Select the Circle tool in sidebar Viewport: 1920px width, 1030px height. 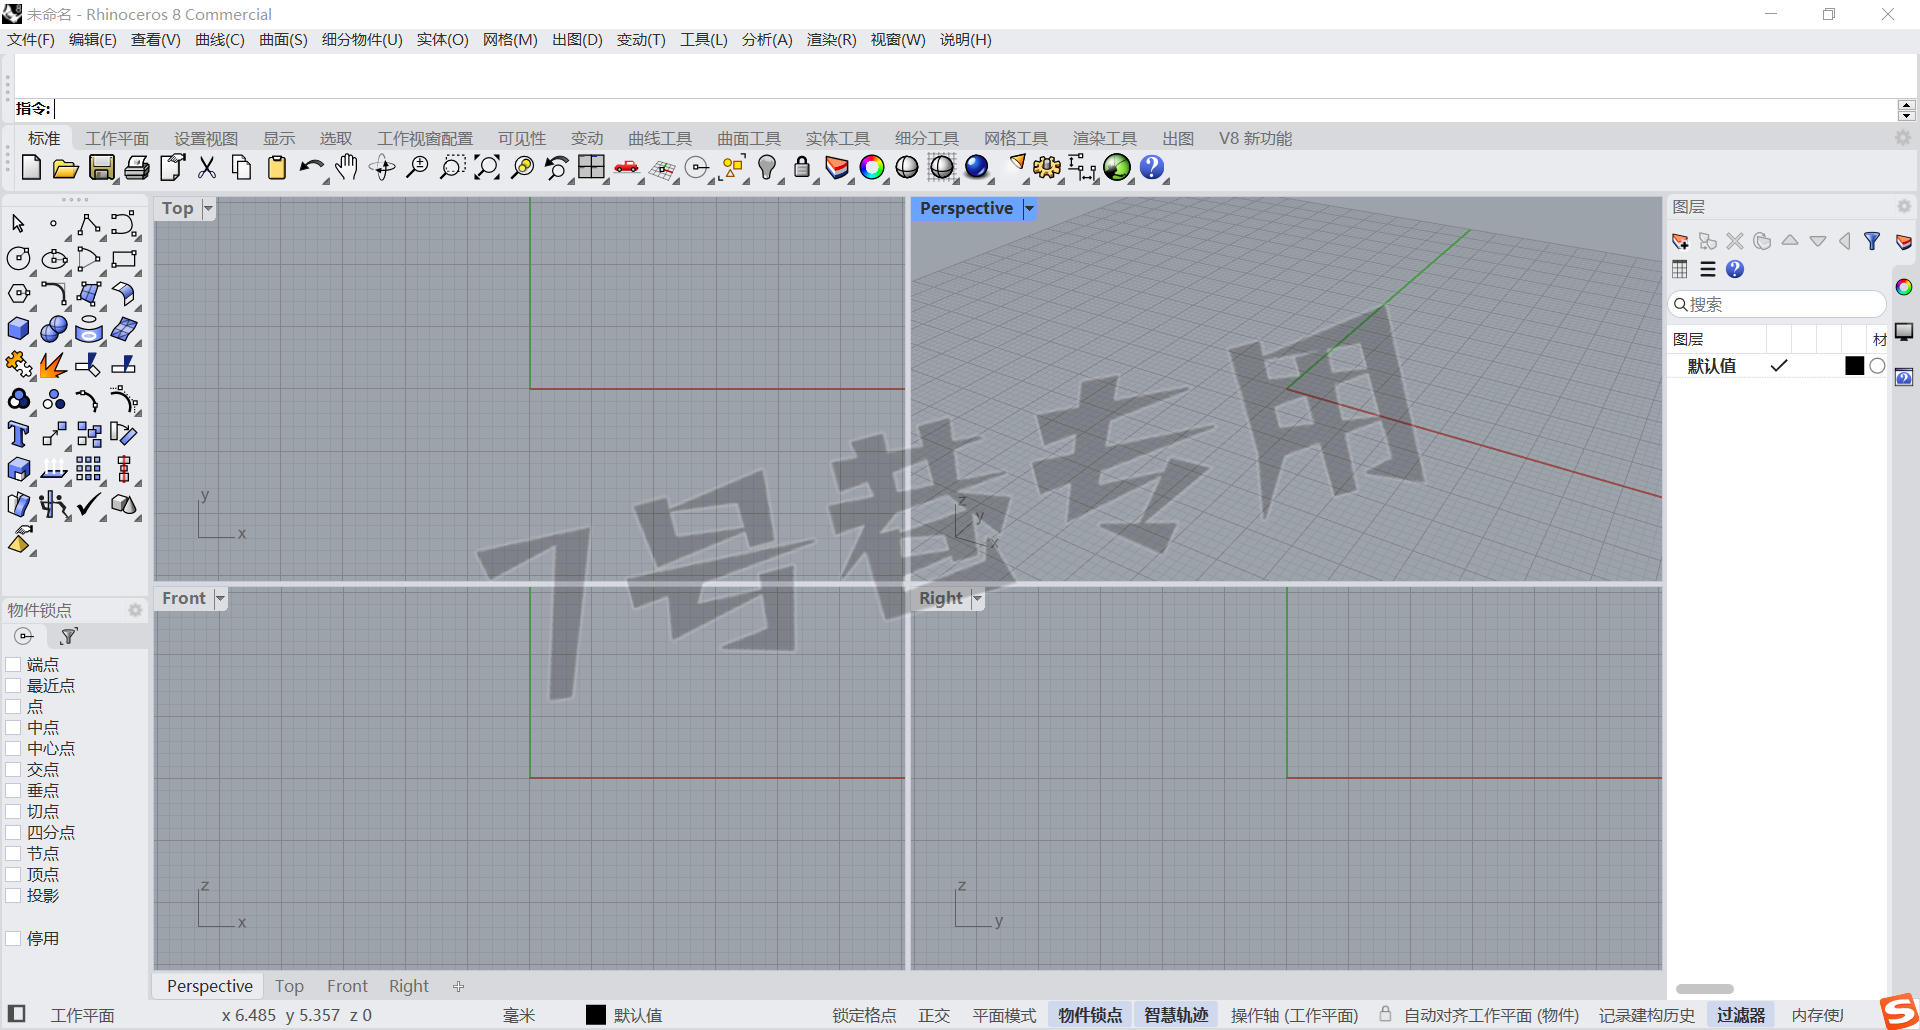(18, 259)
